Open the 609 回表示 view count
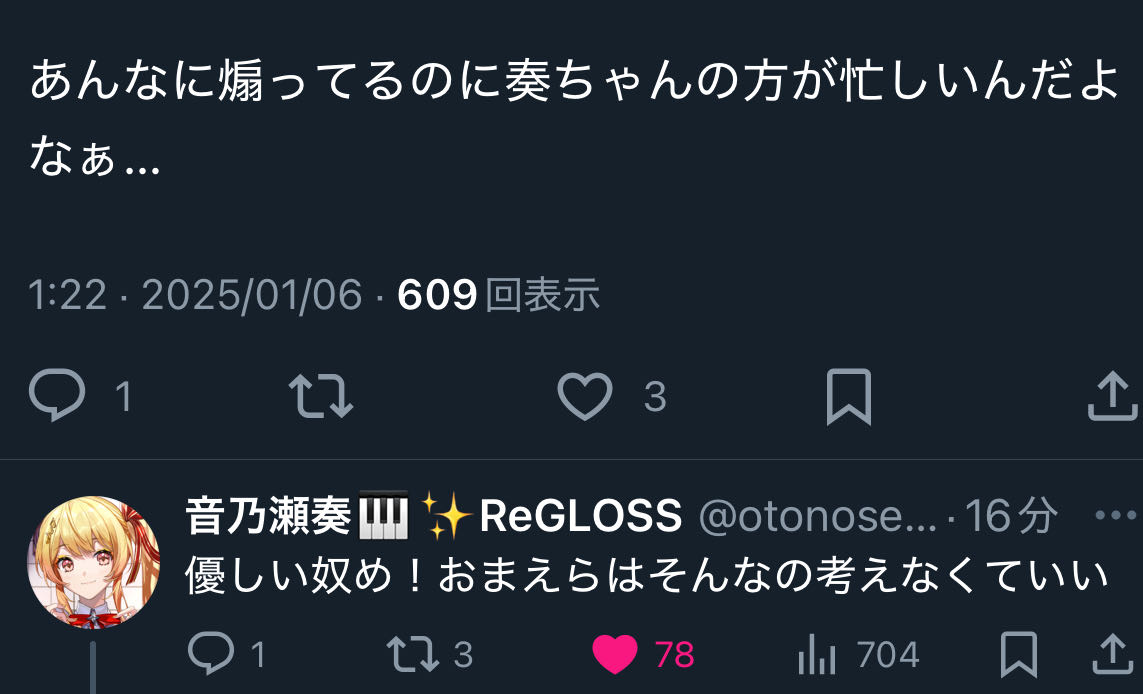This screenshot has width=1143, height=694. 499,295
